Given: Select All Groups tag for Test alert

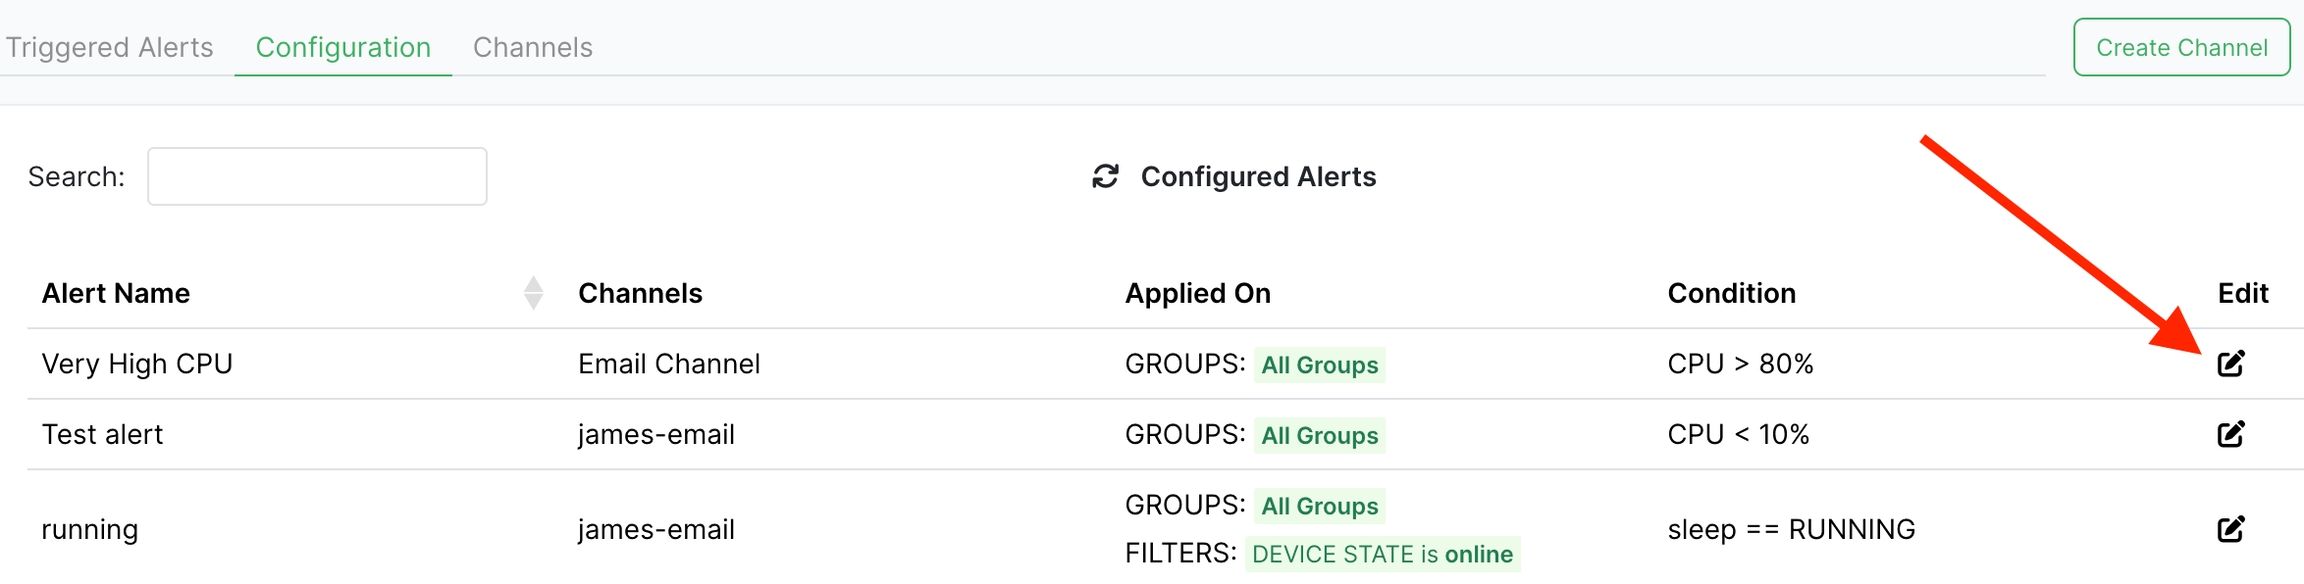Looking at the screenshot, I should coord(1319,435).
